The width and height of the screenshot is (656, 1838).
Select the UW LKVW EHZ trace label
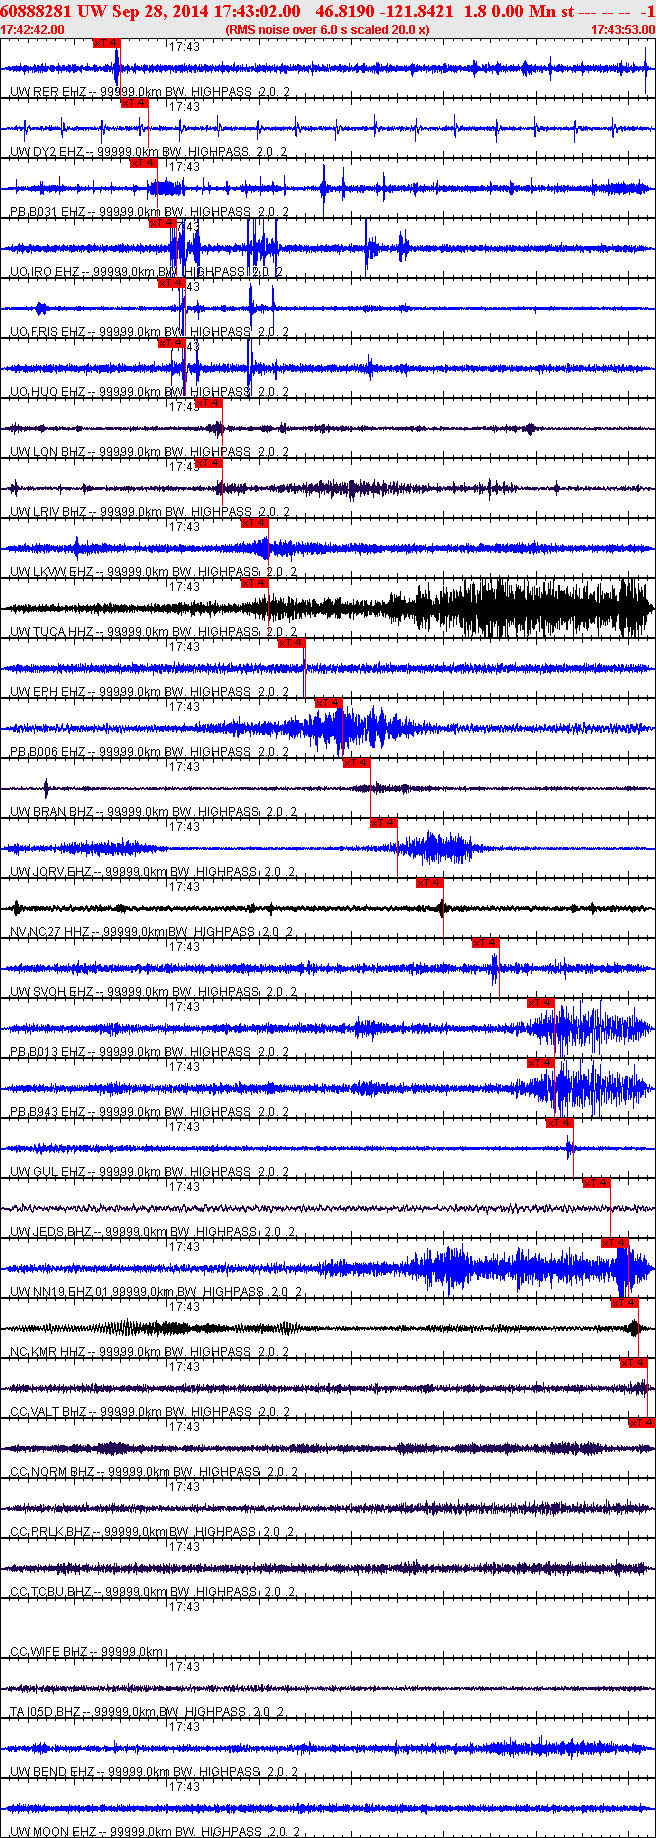coord(153,572)
